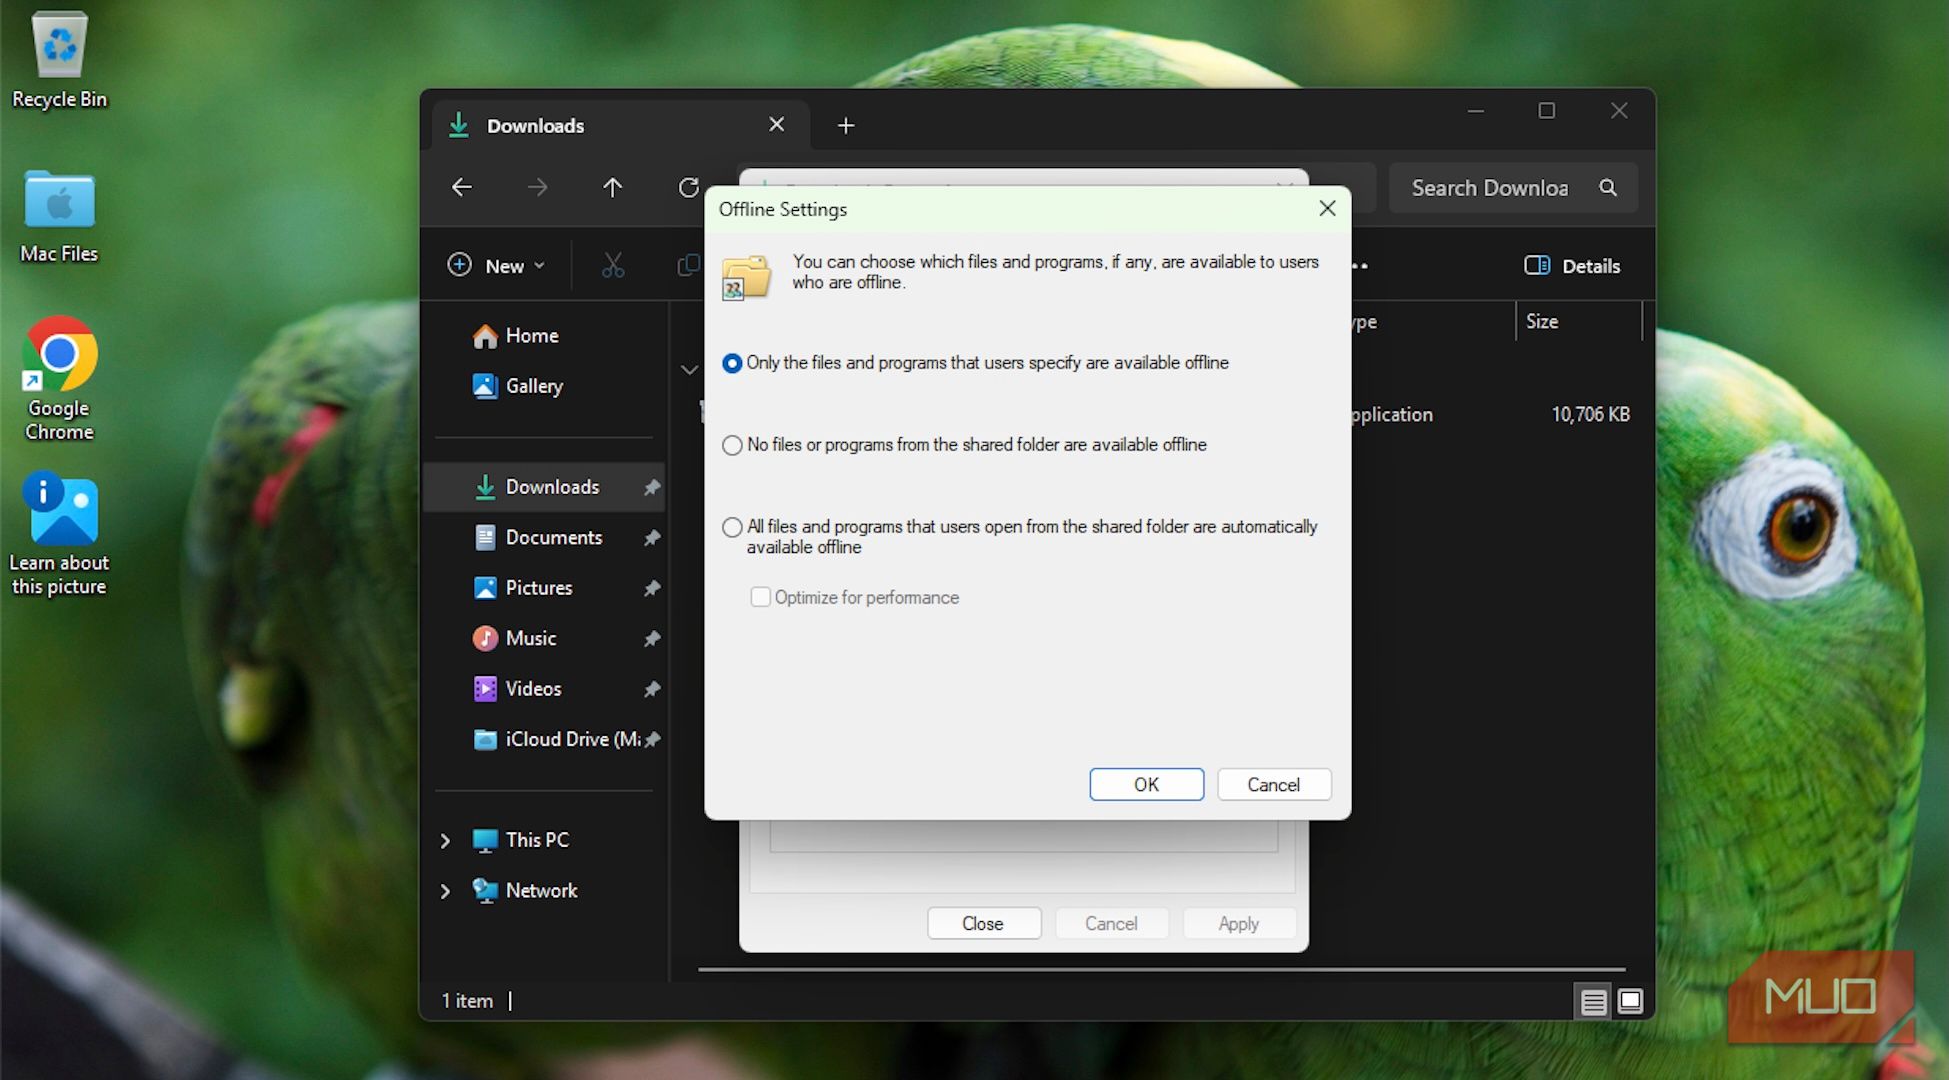1949x1080 pixels.
Task: Open the toolbar See more ellipsis
Action: (1360, 265)
